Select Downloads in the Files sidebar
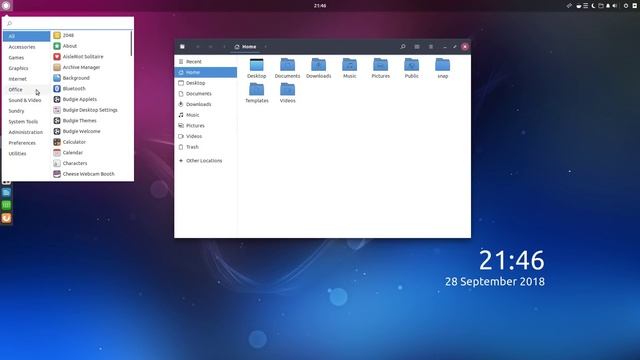The height and width of the screenshot is (360, 640). (x=206, y=104)
